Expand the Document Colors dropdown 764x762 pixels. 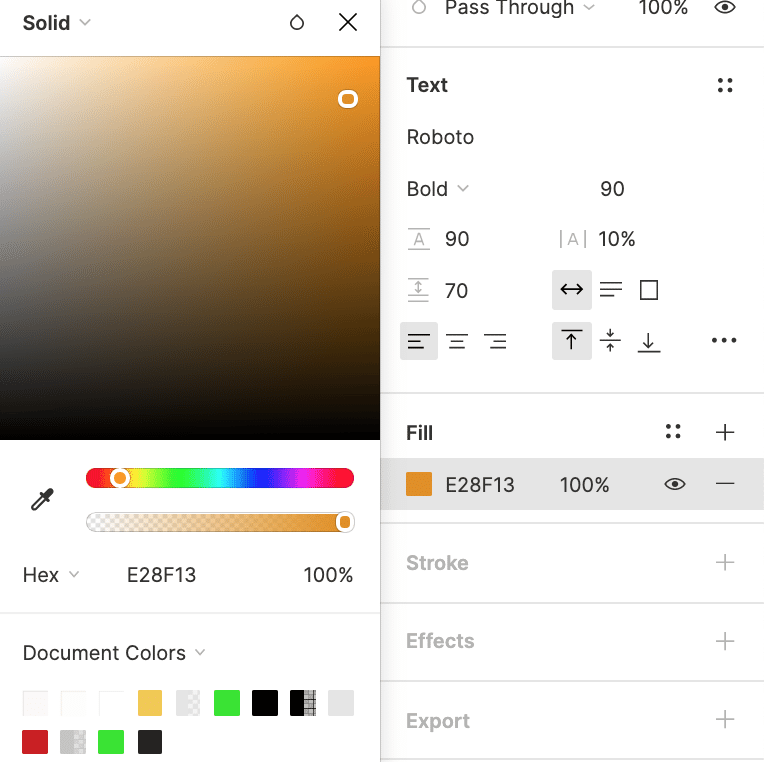(x=114, y=653)
